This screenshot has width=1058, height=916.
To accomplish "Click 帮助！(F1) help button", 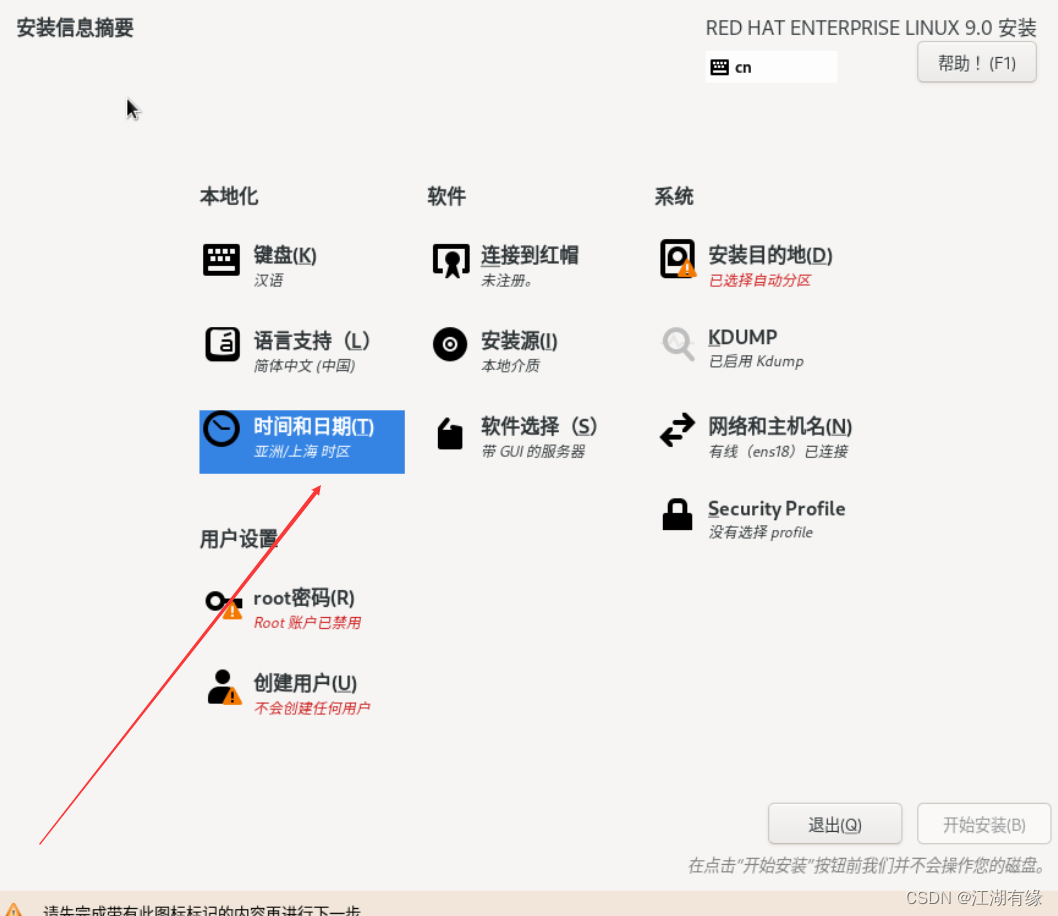I will tap(976, 61).
